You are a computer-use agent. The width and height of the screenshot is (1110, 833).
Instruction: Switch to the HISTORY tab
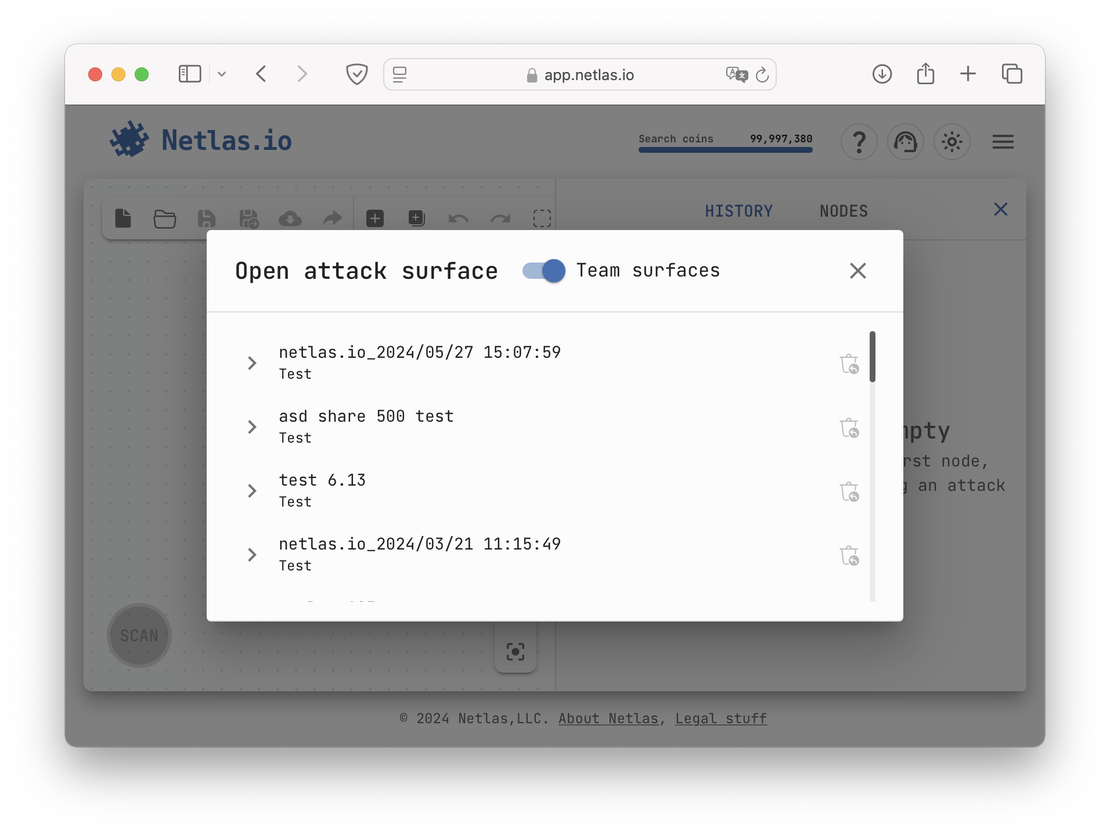[738, 211]
